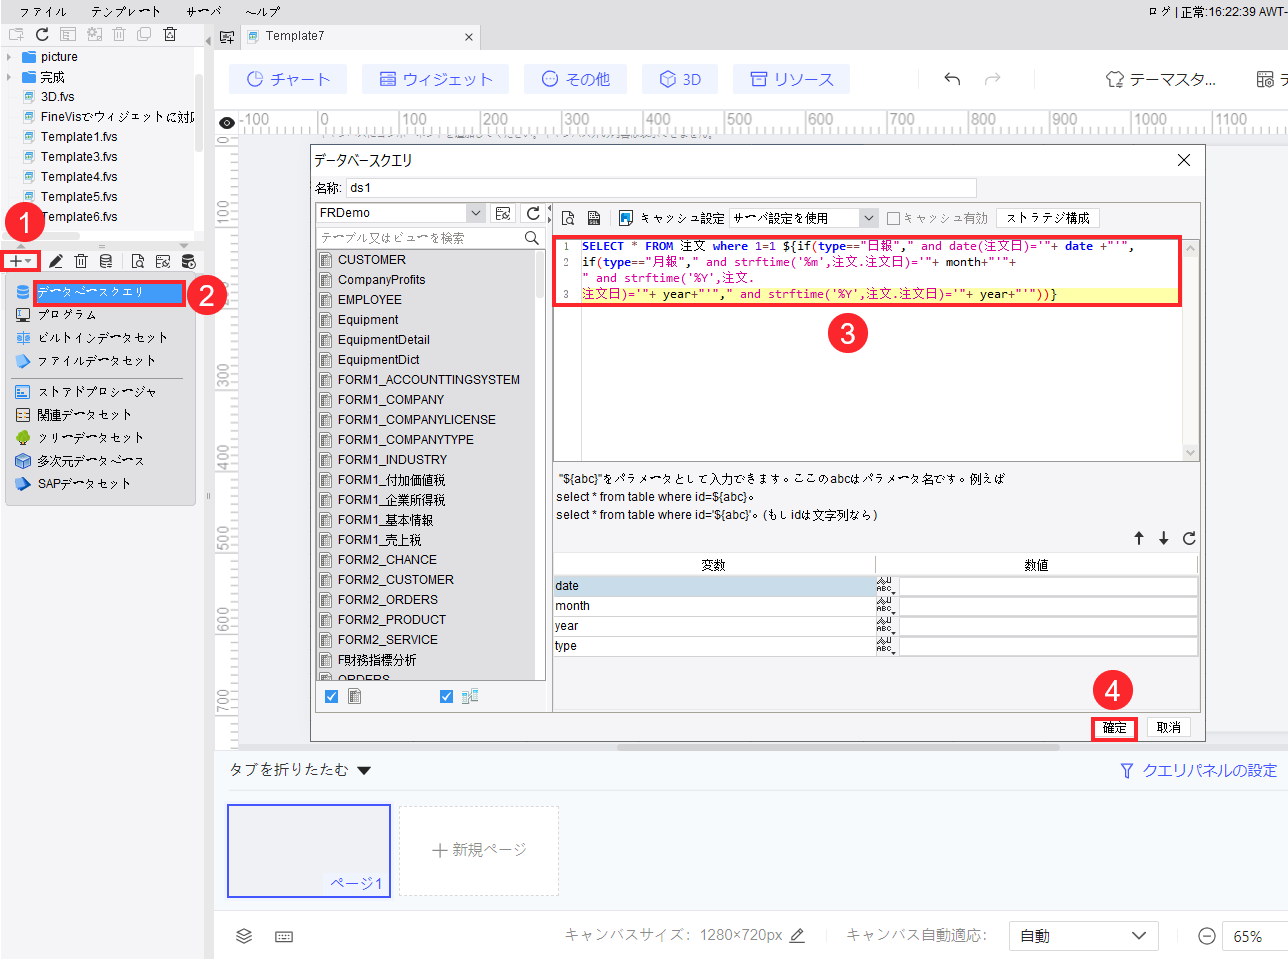Click the delete dataset trash icon

pos(81,261)
